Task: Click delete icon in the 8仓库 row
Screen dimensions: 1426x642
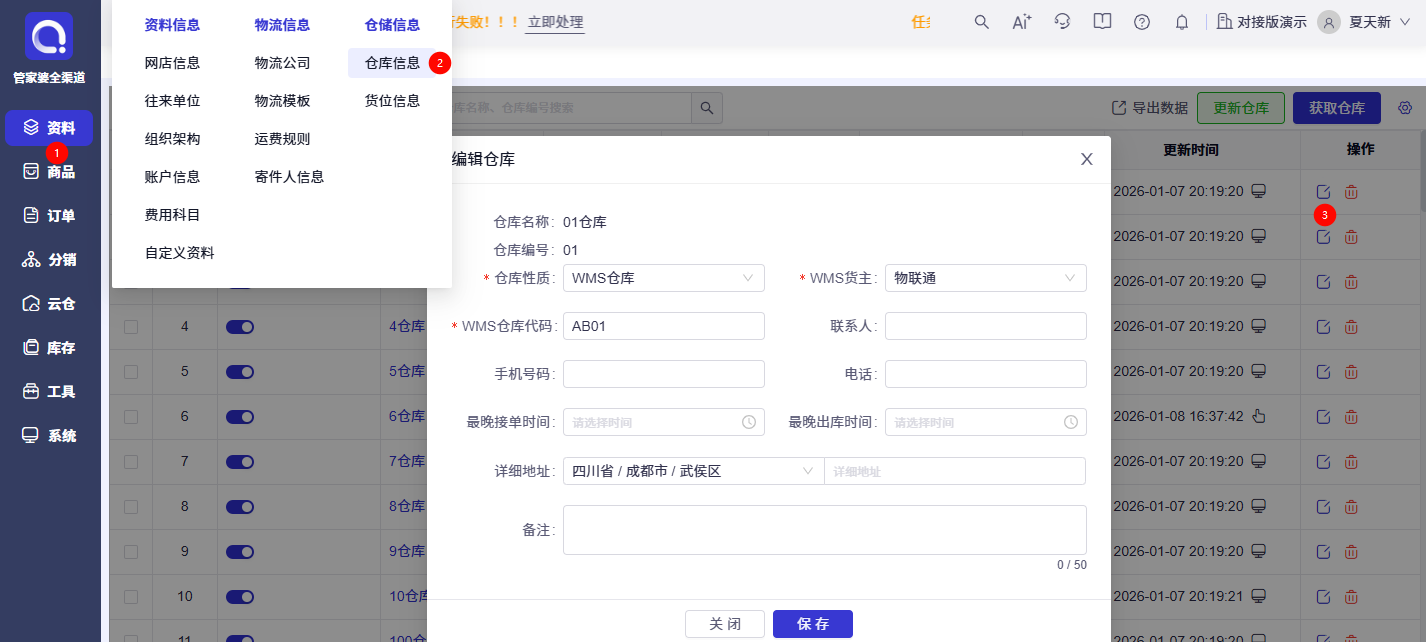Action: [x=1351, y=506]
